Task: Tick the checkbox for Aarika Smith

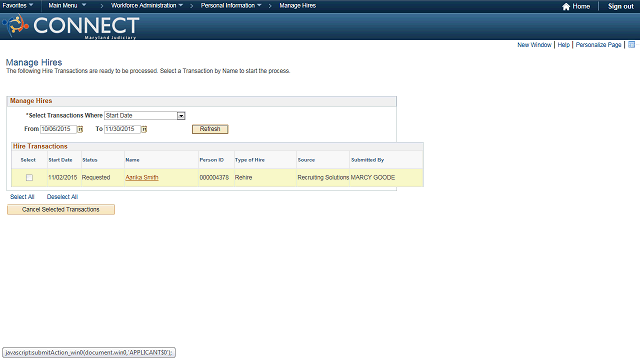Action: click(29, 178)
